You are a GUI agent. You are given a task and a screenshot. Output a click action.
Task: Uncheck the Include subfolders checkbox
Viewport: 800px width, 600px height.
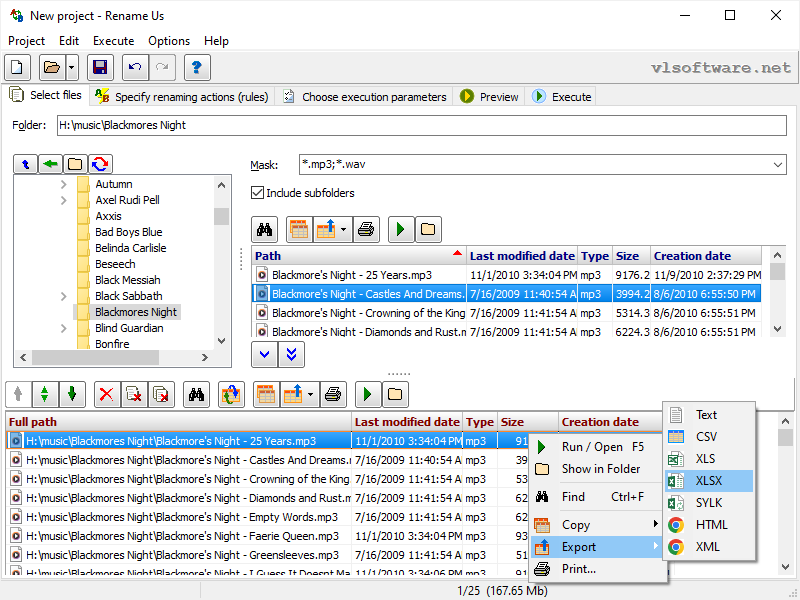point(258,193)
